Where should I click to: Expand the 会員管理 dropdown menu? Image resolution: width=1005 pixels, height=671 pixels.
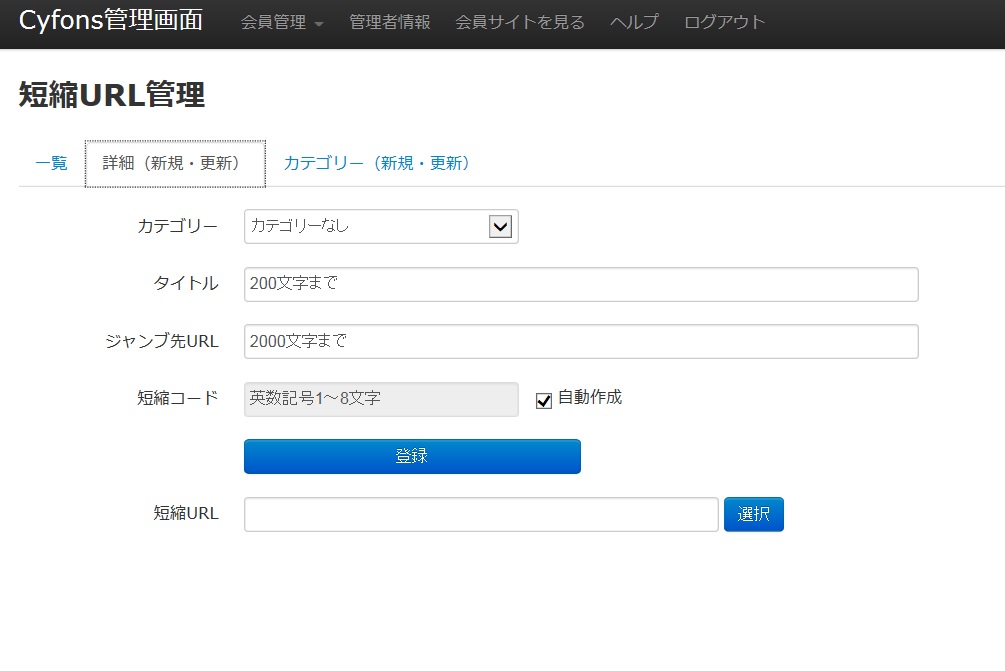[282, 22]
